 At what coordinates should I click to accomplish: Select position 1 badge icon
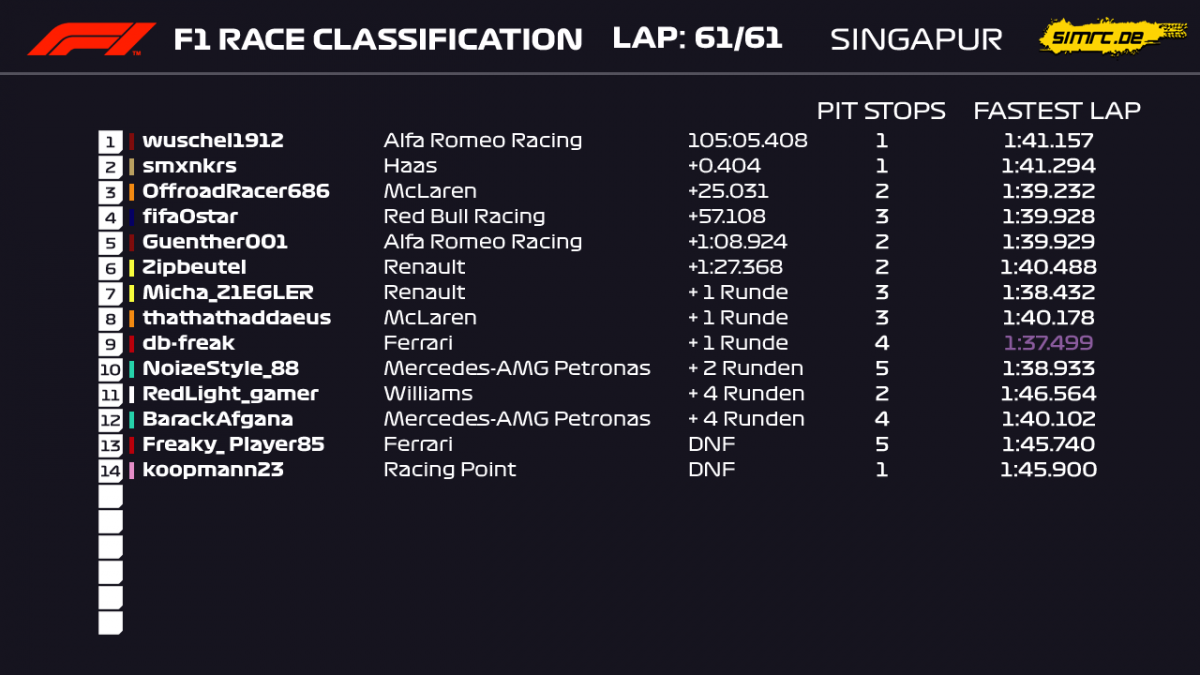pyautogui.click(x=110, y=141)
